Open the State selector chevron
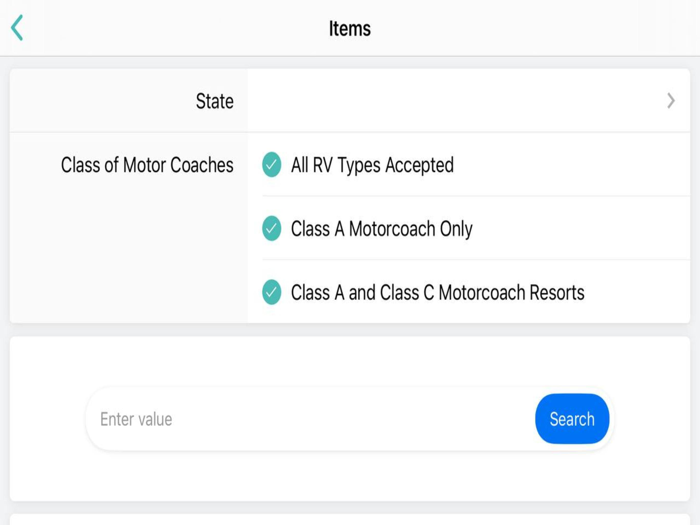Screen dimensions: 700x525 coord(671,101)
